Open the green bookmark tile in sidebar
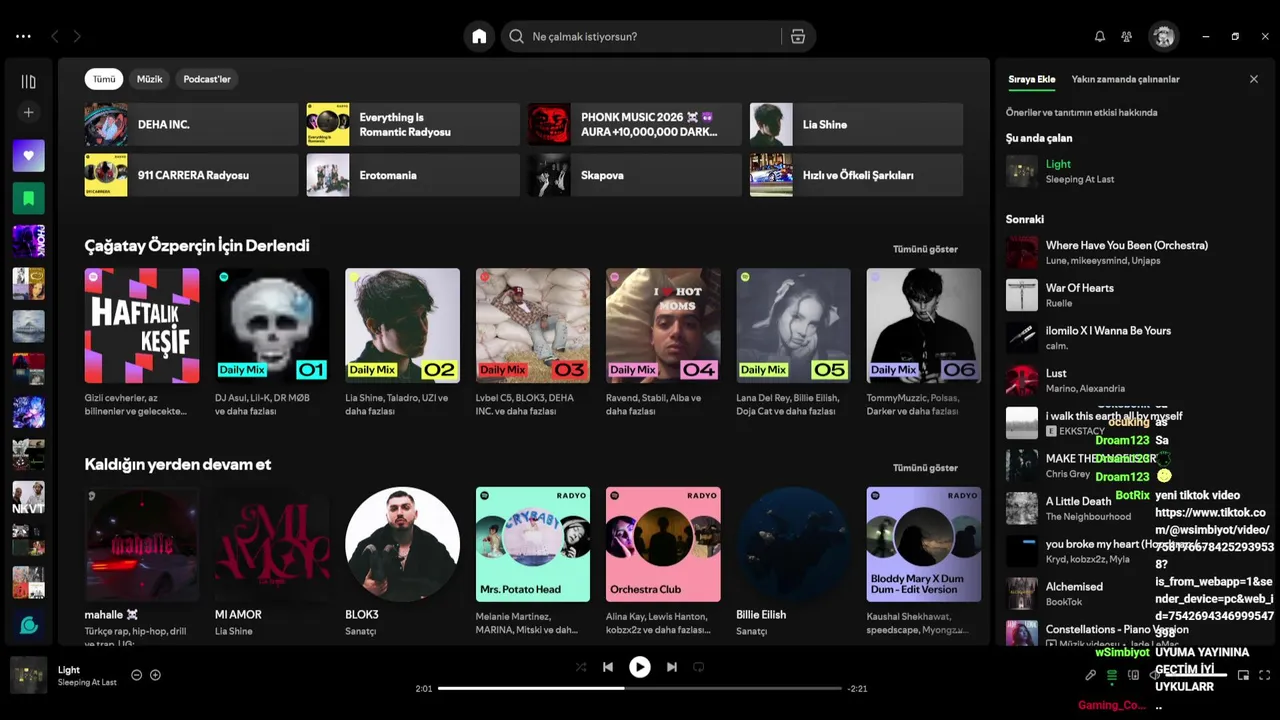This screenshot has width=1280, height=720. tap(28, 198)
